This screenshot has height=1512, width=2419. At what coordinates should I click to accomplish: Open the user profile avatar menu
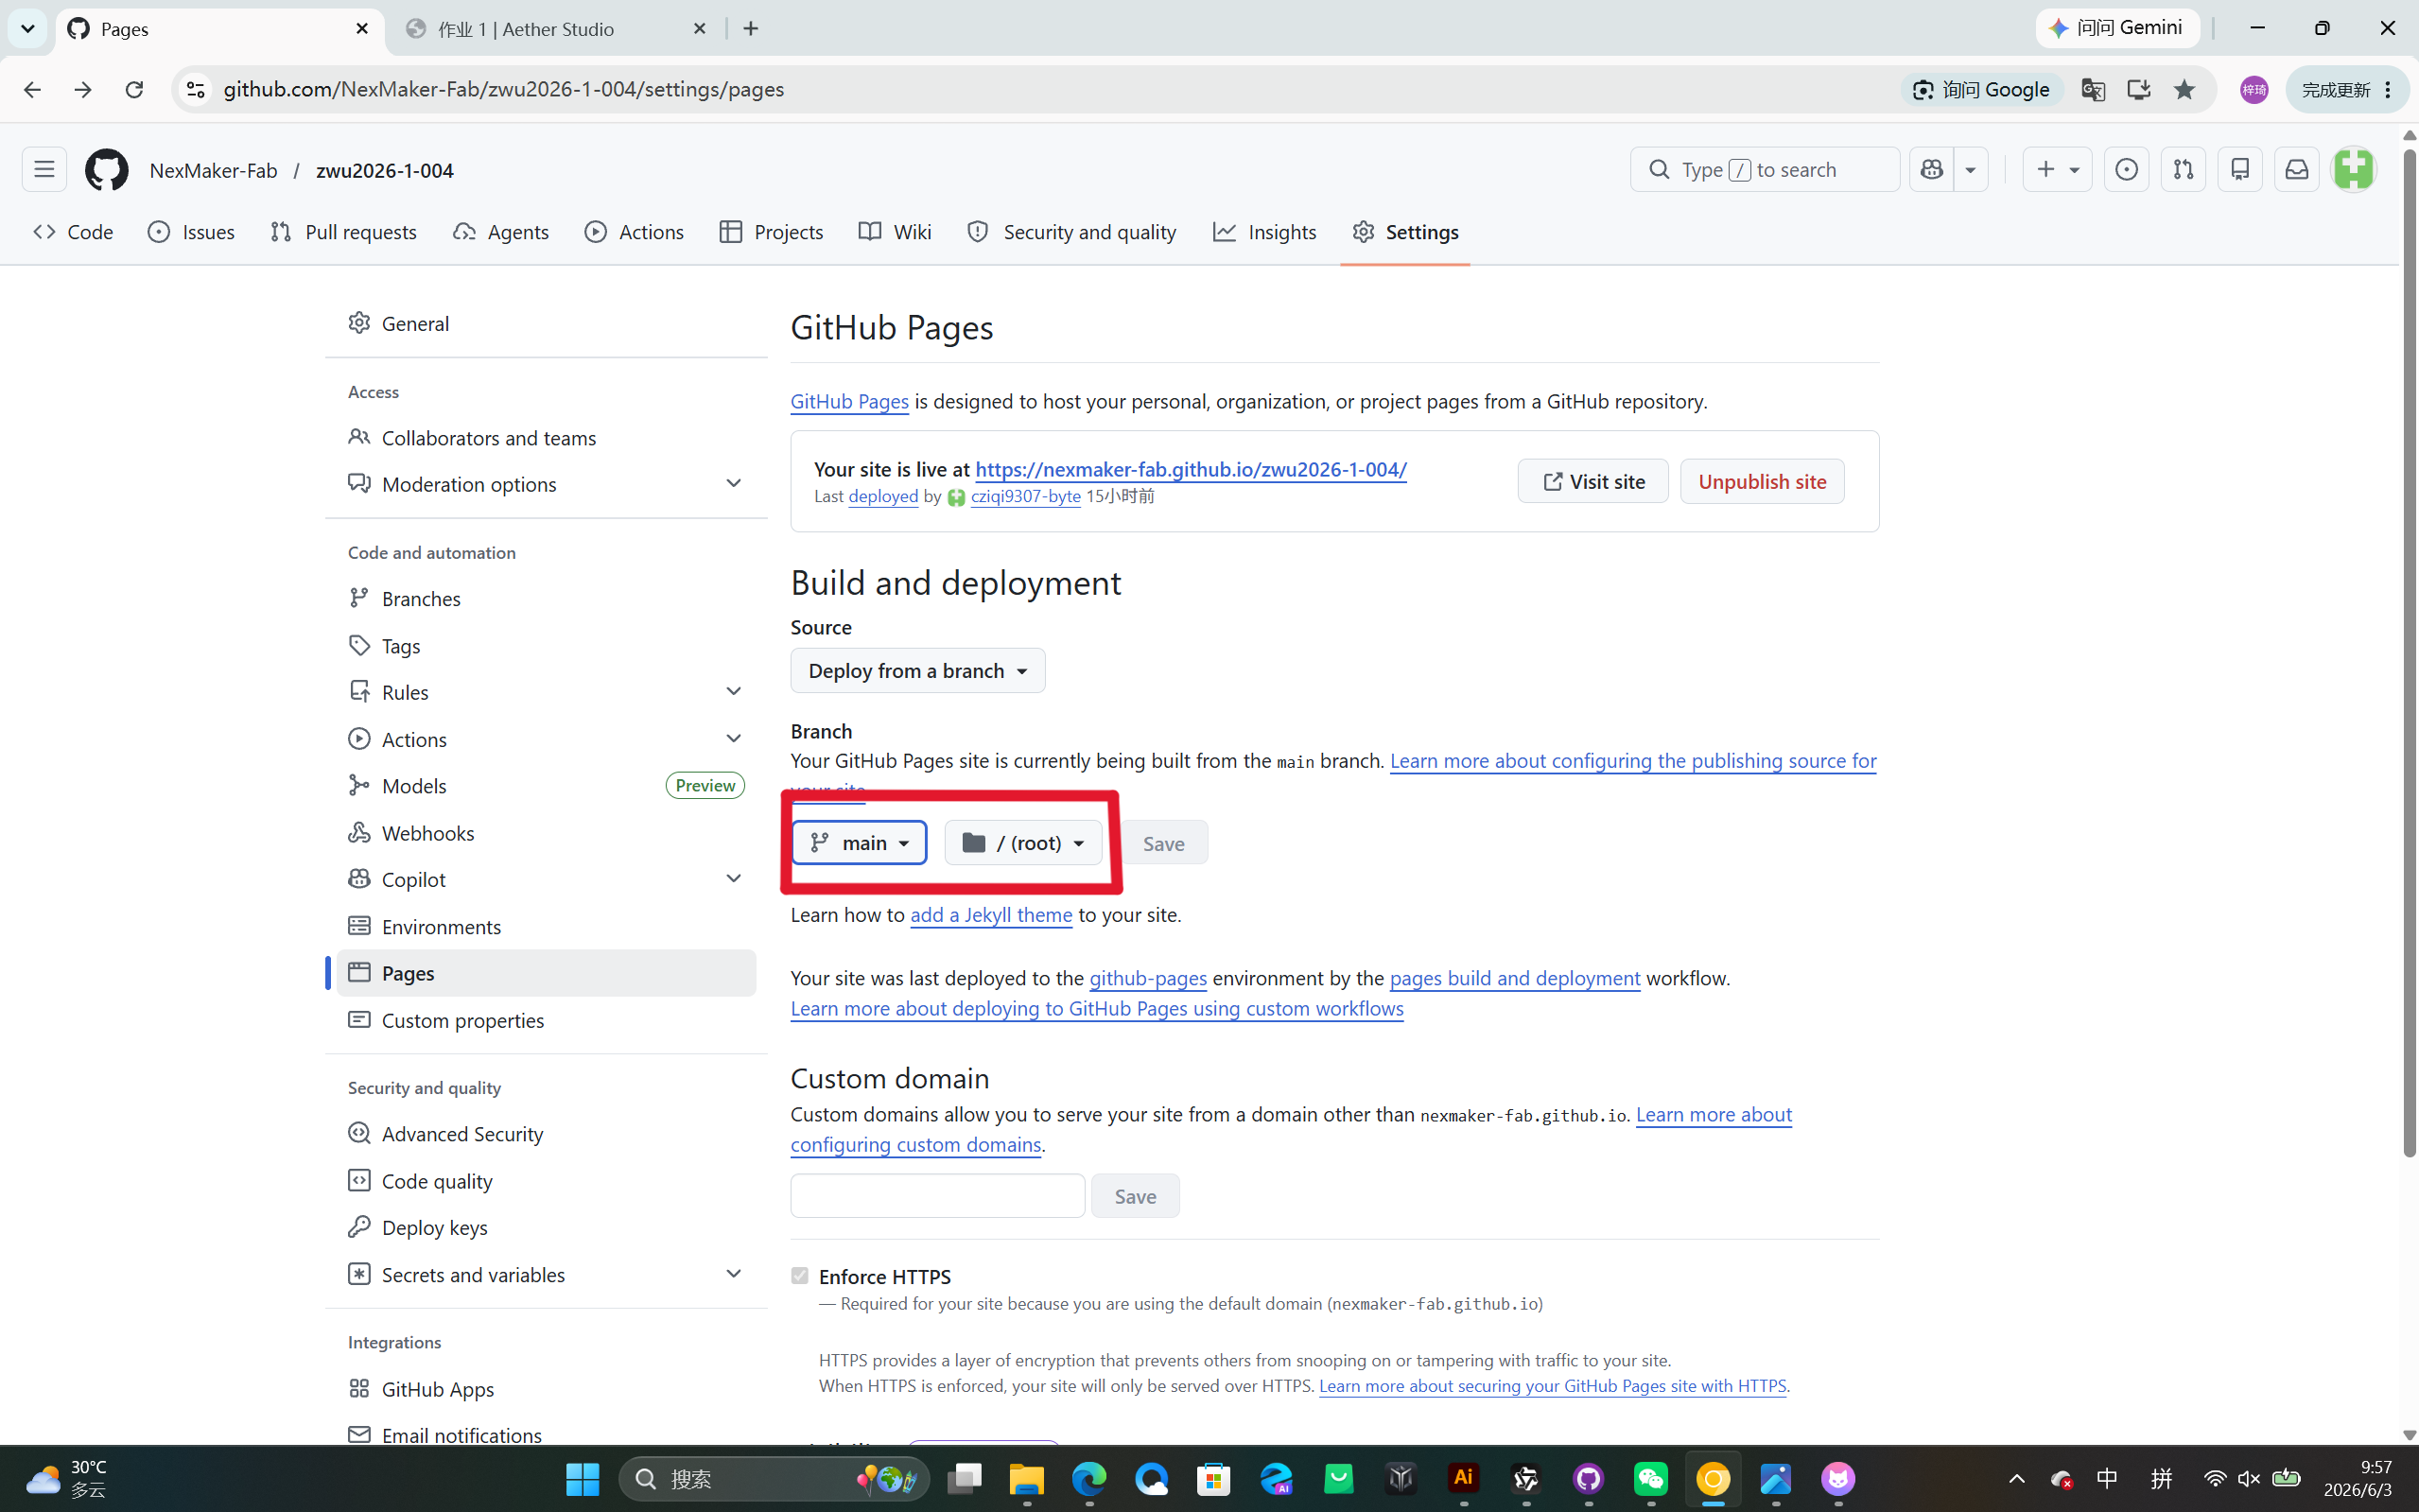(x=2353, y=169)
